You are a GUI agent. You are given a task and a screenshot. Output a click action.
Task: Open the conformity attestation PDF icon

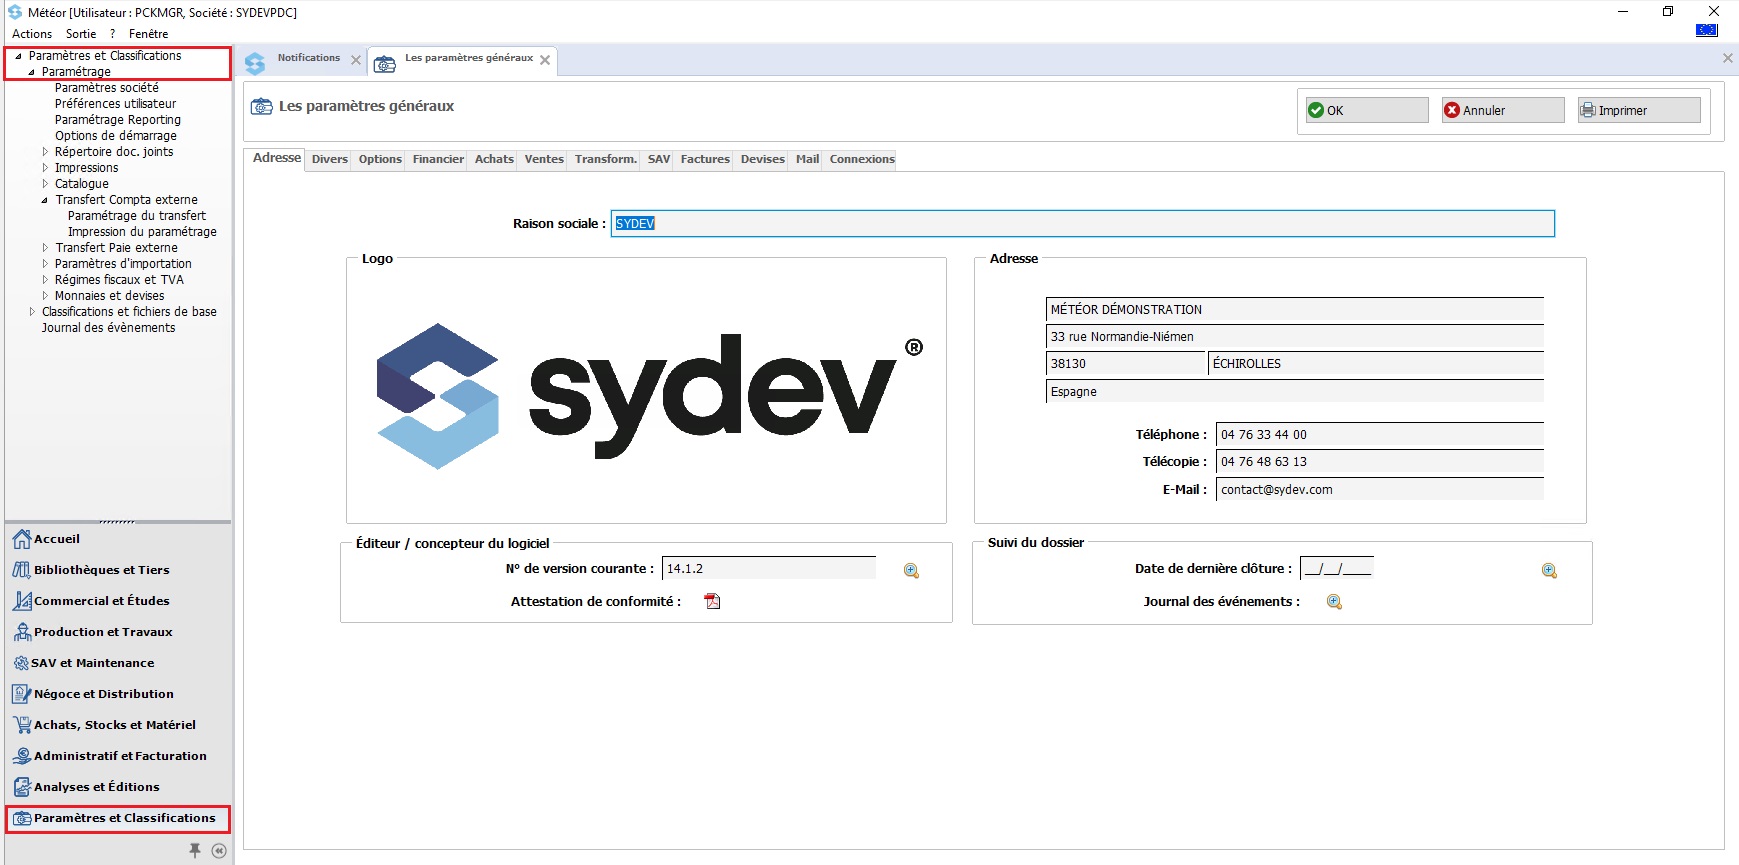pyautogui.click(x=712, y=601)
